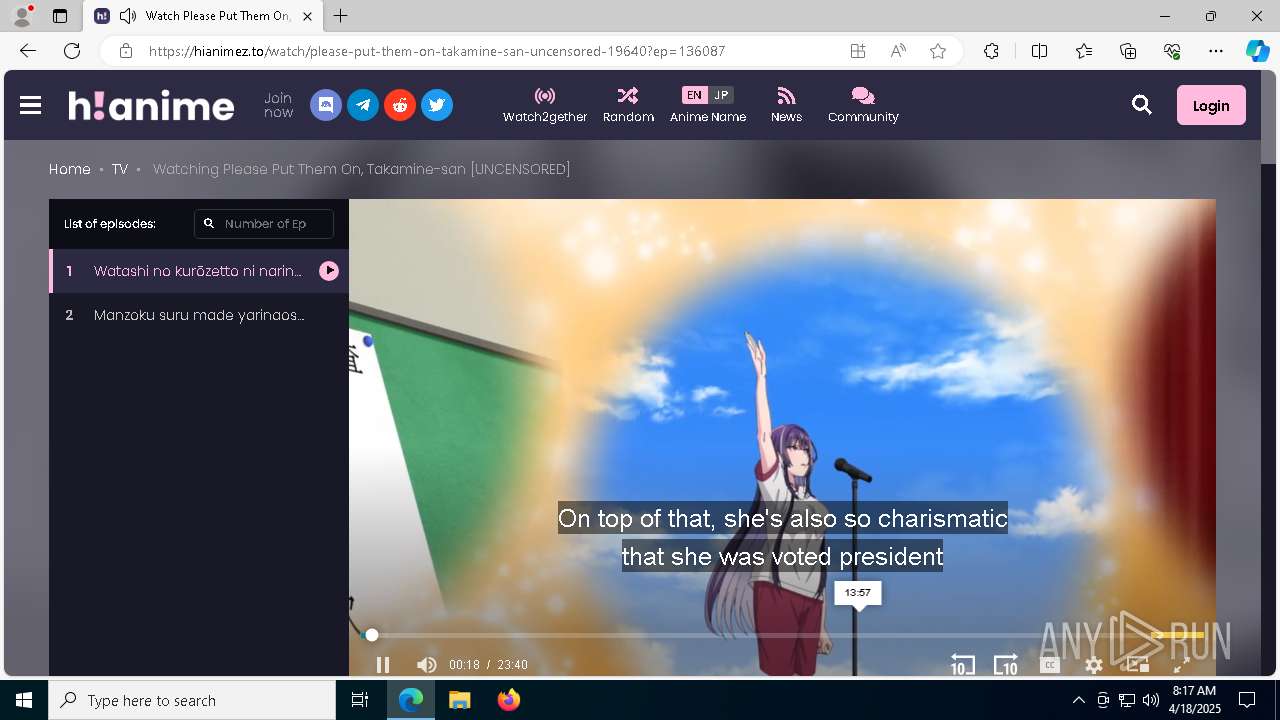Open tab actions menu in title bar

(x=60, y=16)
